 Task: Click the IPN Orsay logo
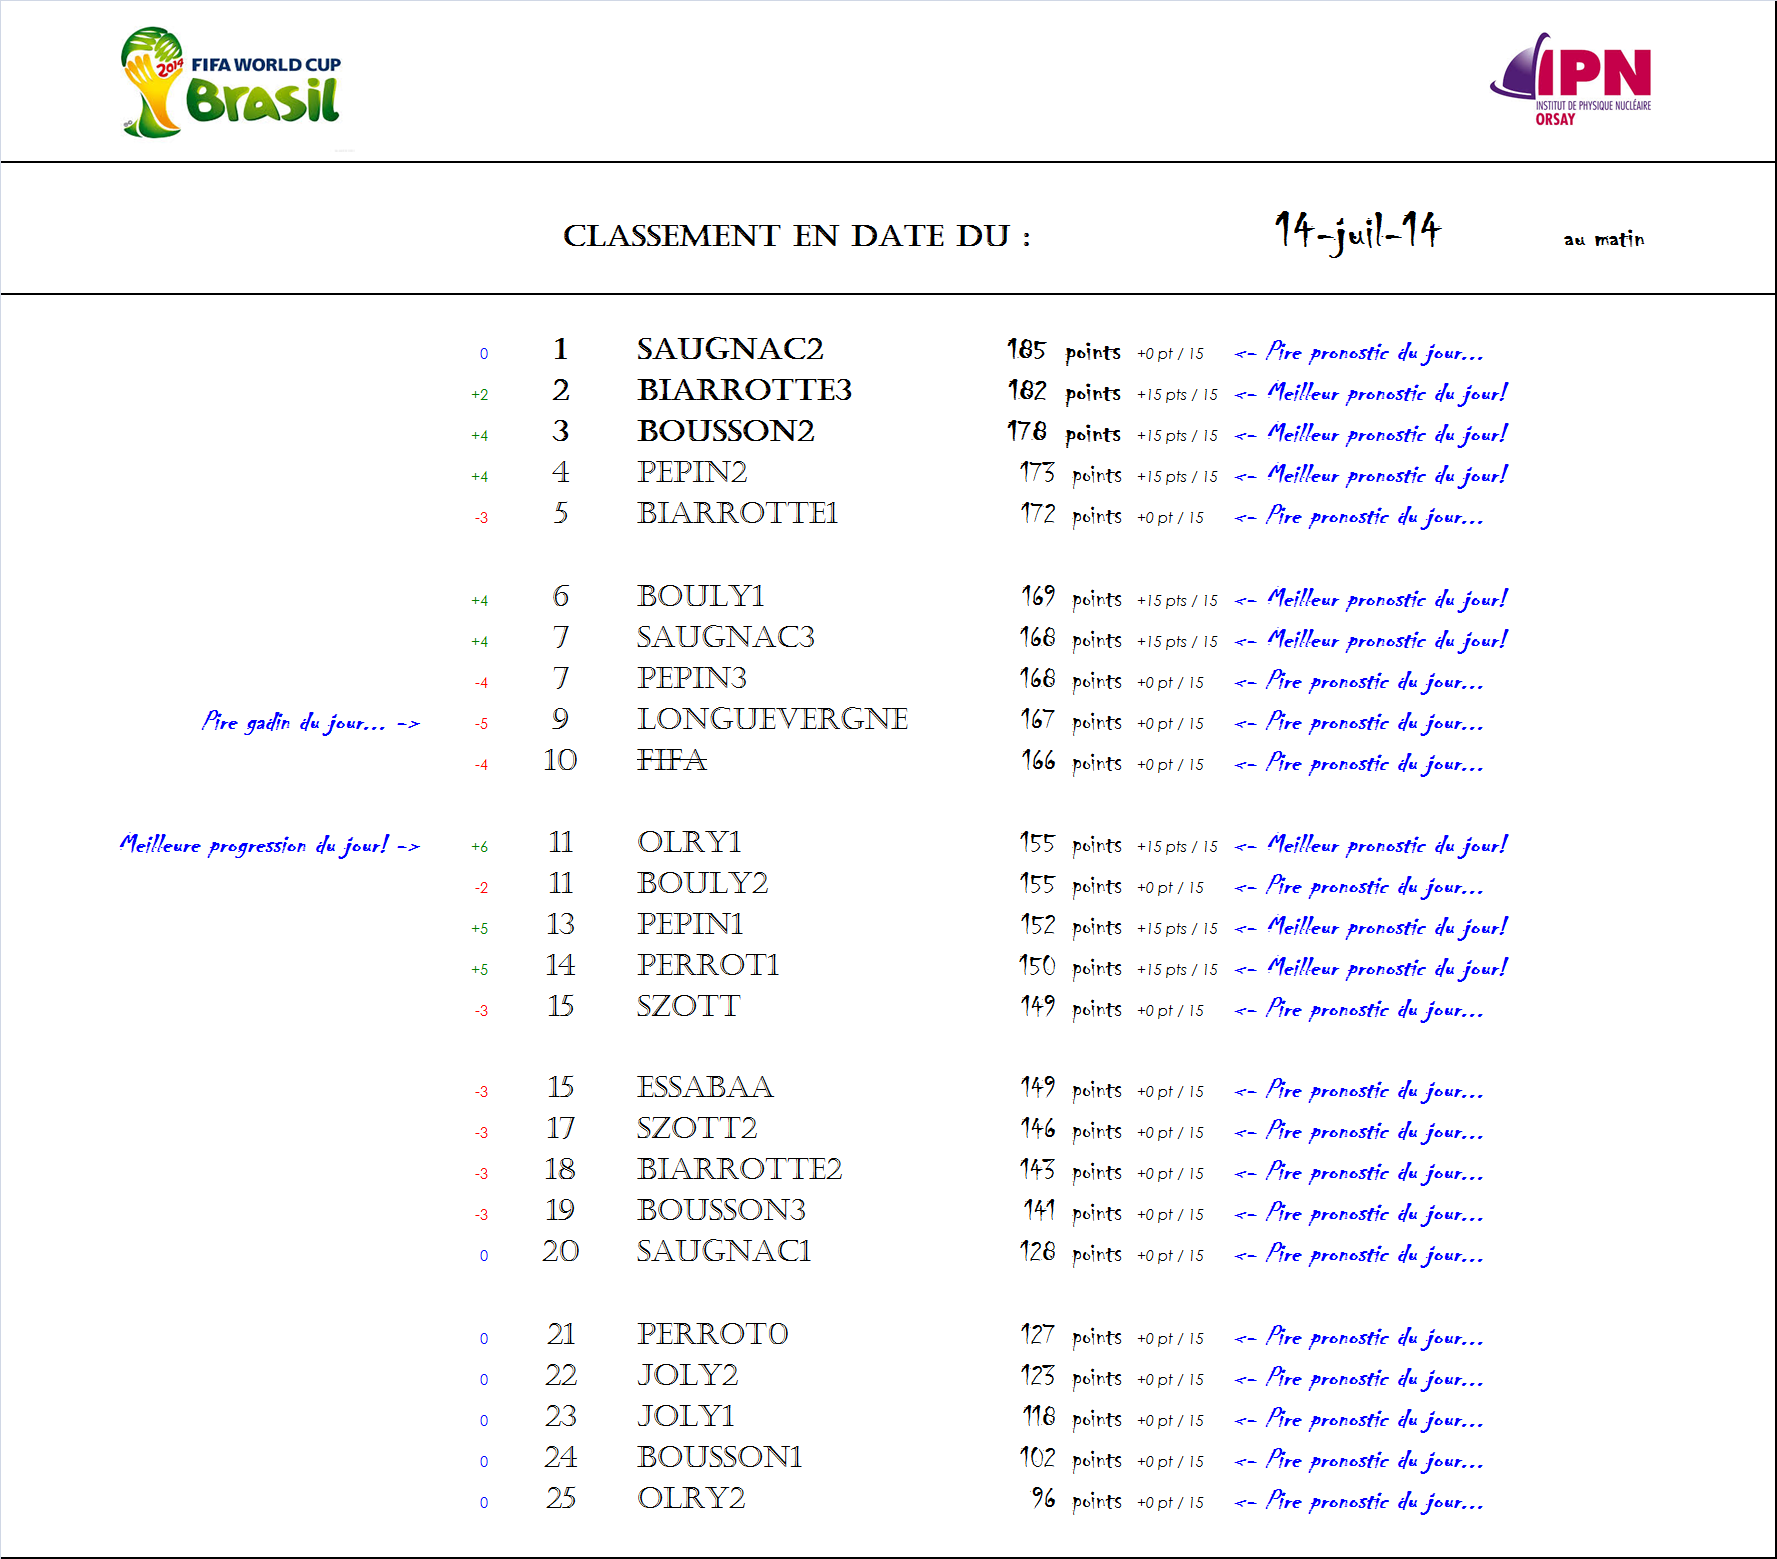1571,79
